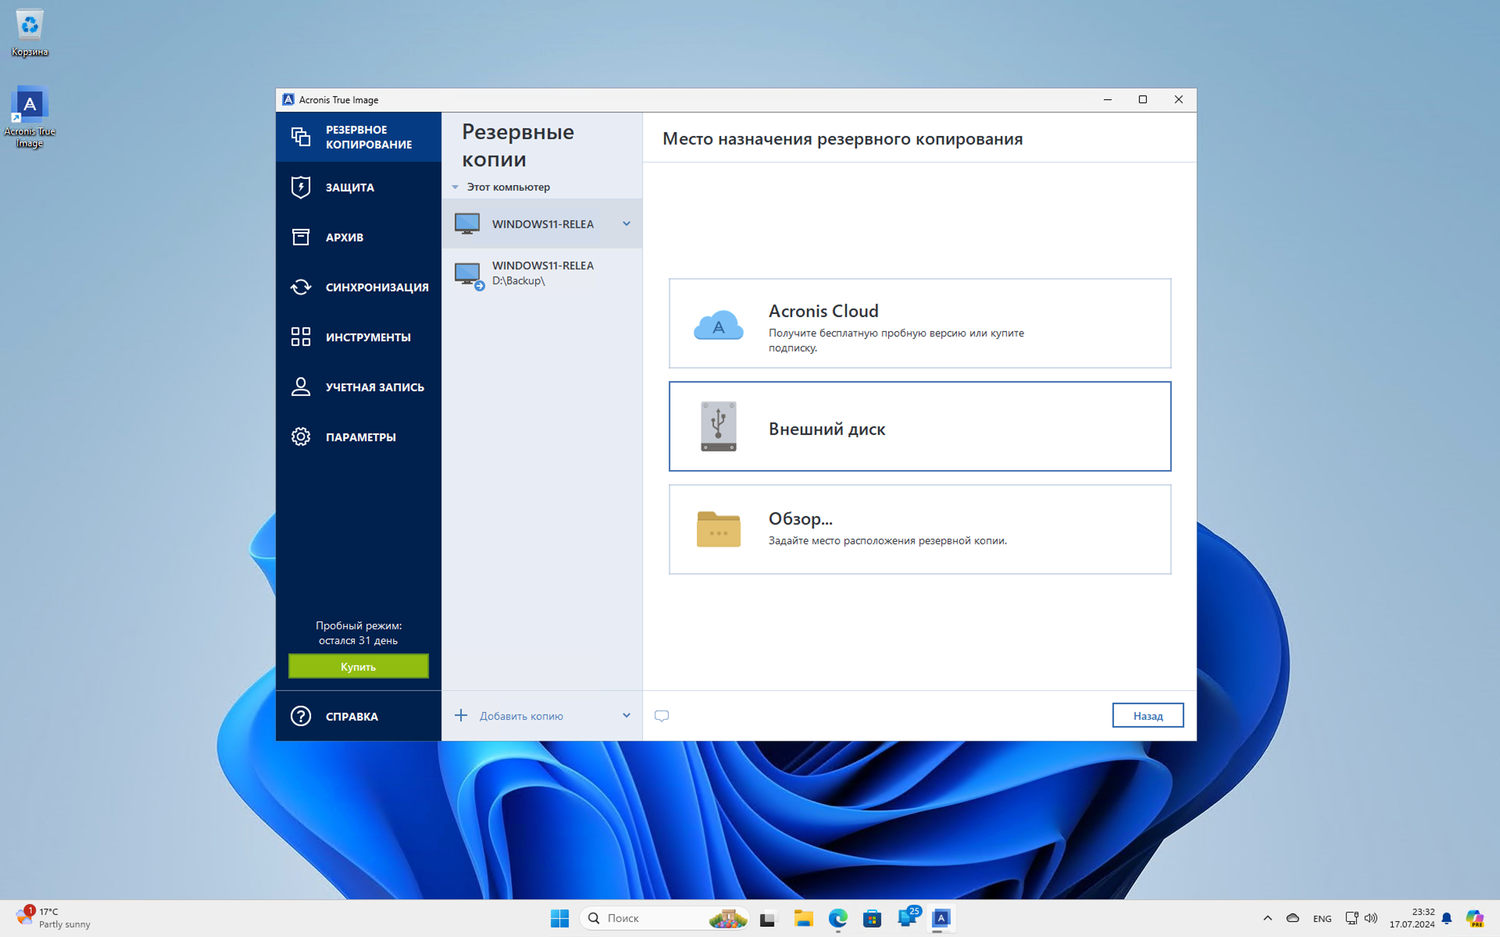The width and height of the screenshot is (1500, 937).
Task: Click the feedback comment bubble icon
Action: (662, 716)
